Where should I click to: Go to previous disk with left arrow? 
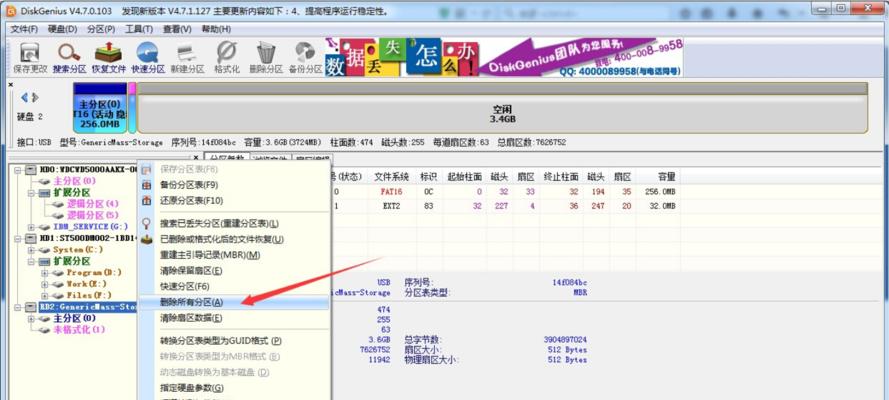(x=24, y=97)
